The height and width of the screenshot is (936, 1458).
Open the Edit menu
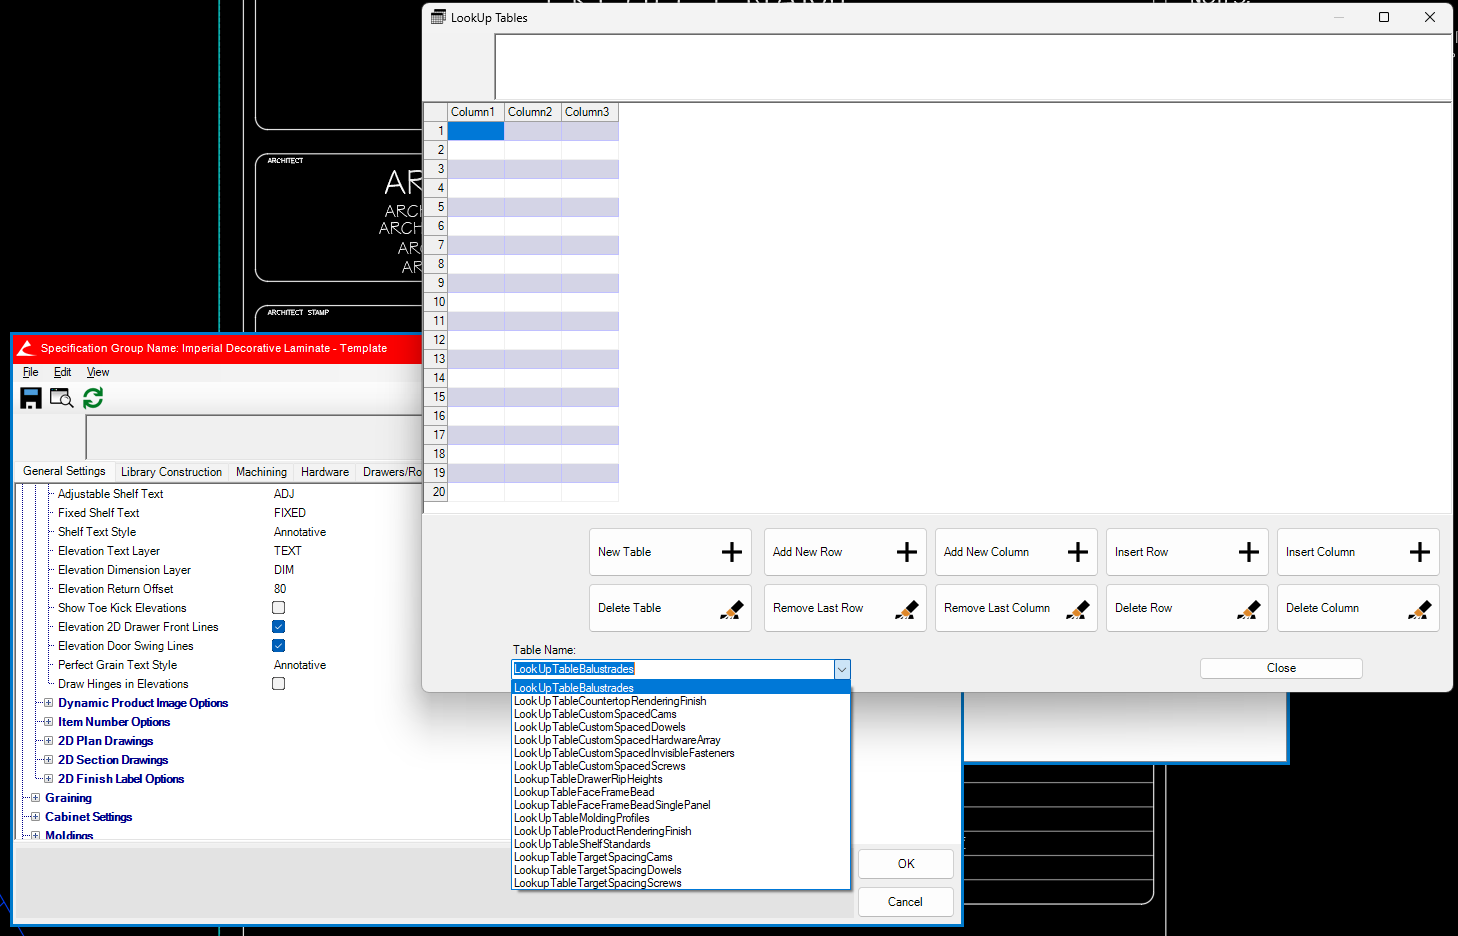tap(62, 372)
